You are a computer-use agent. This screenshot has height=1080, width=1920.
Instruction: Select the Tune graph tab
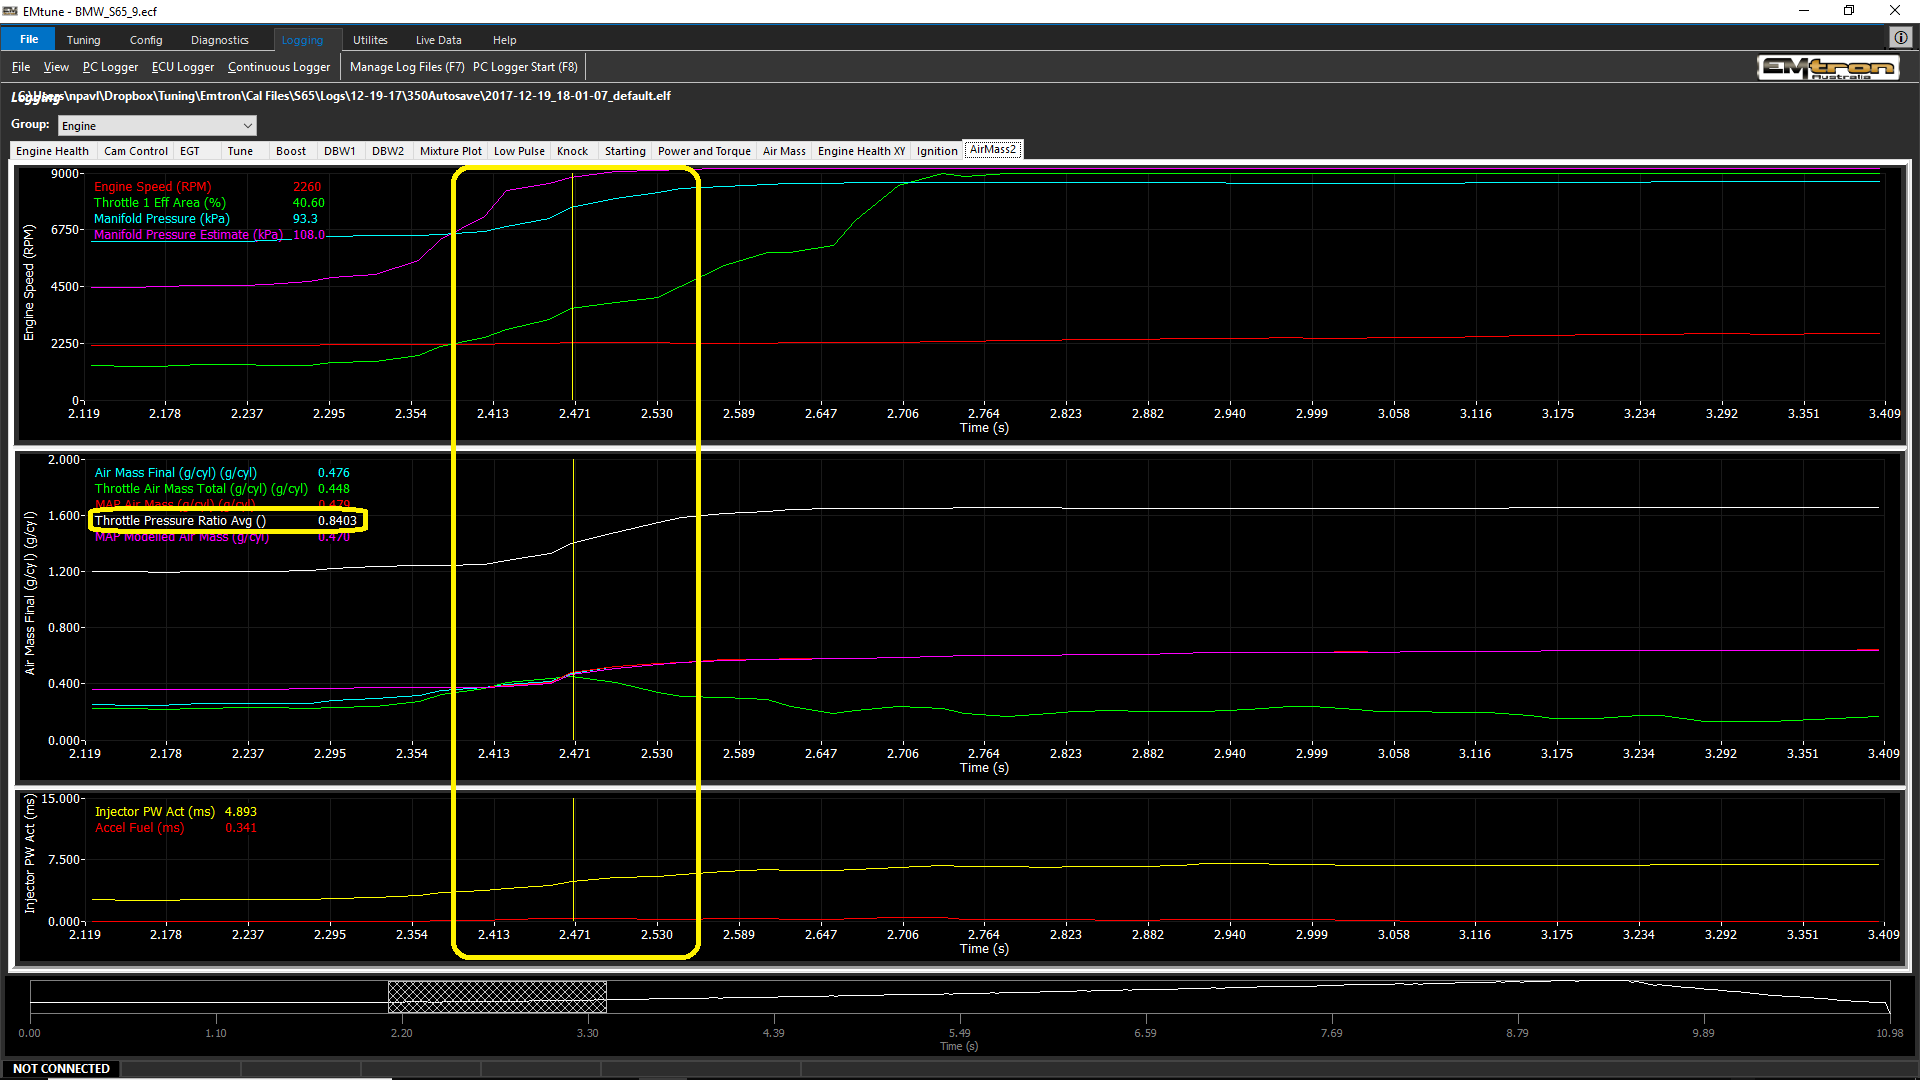pos(240,151)
